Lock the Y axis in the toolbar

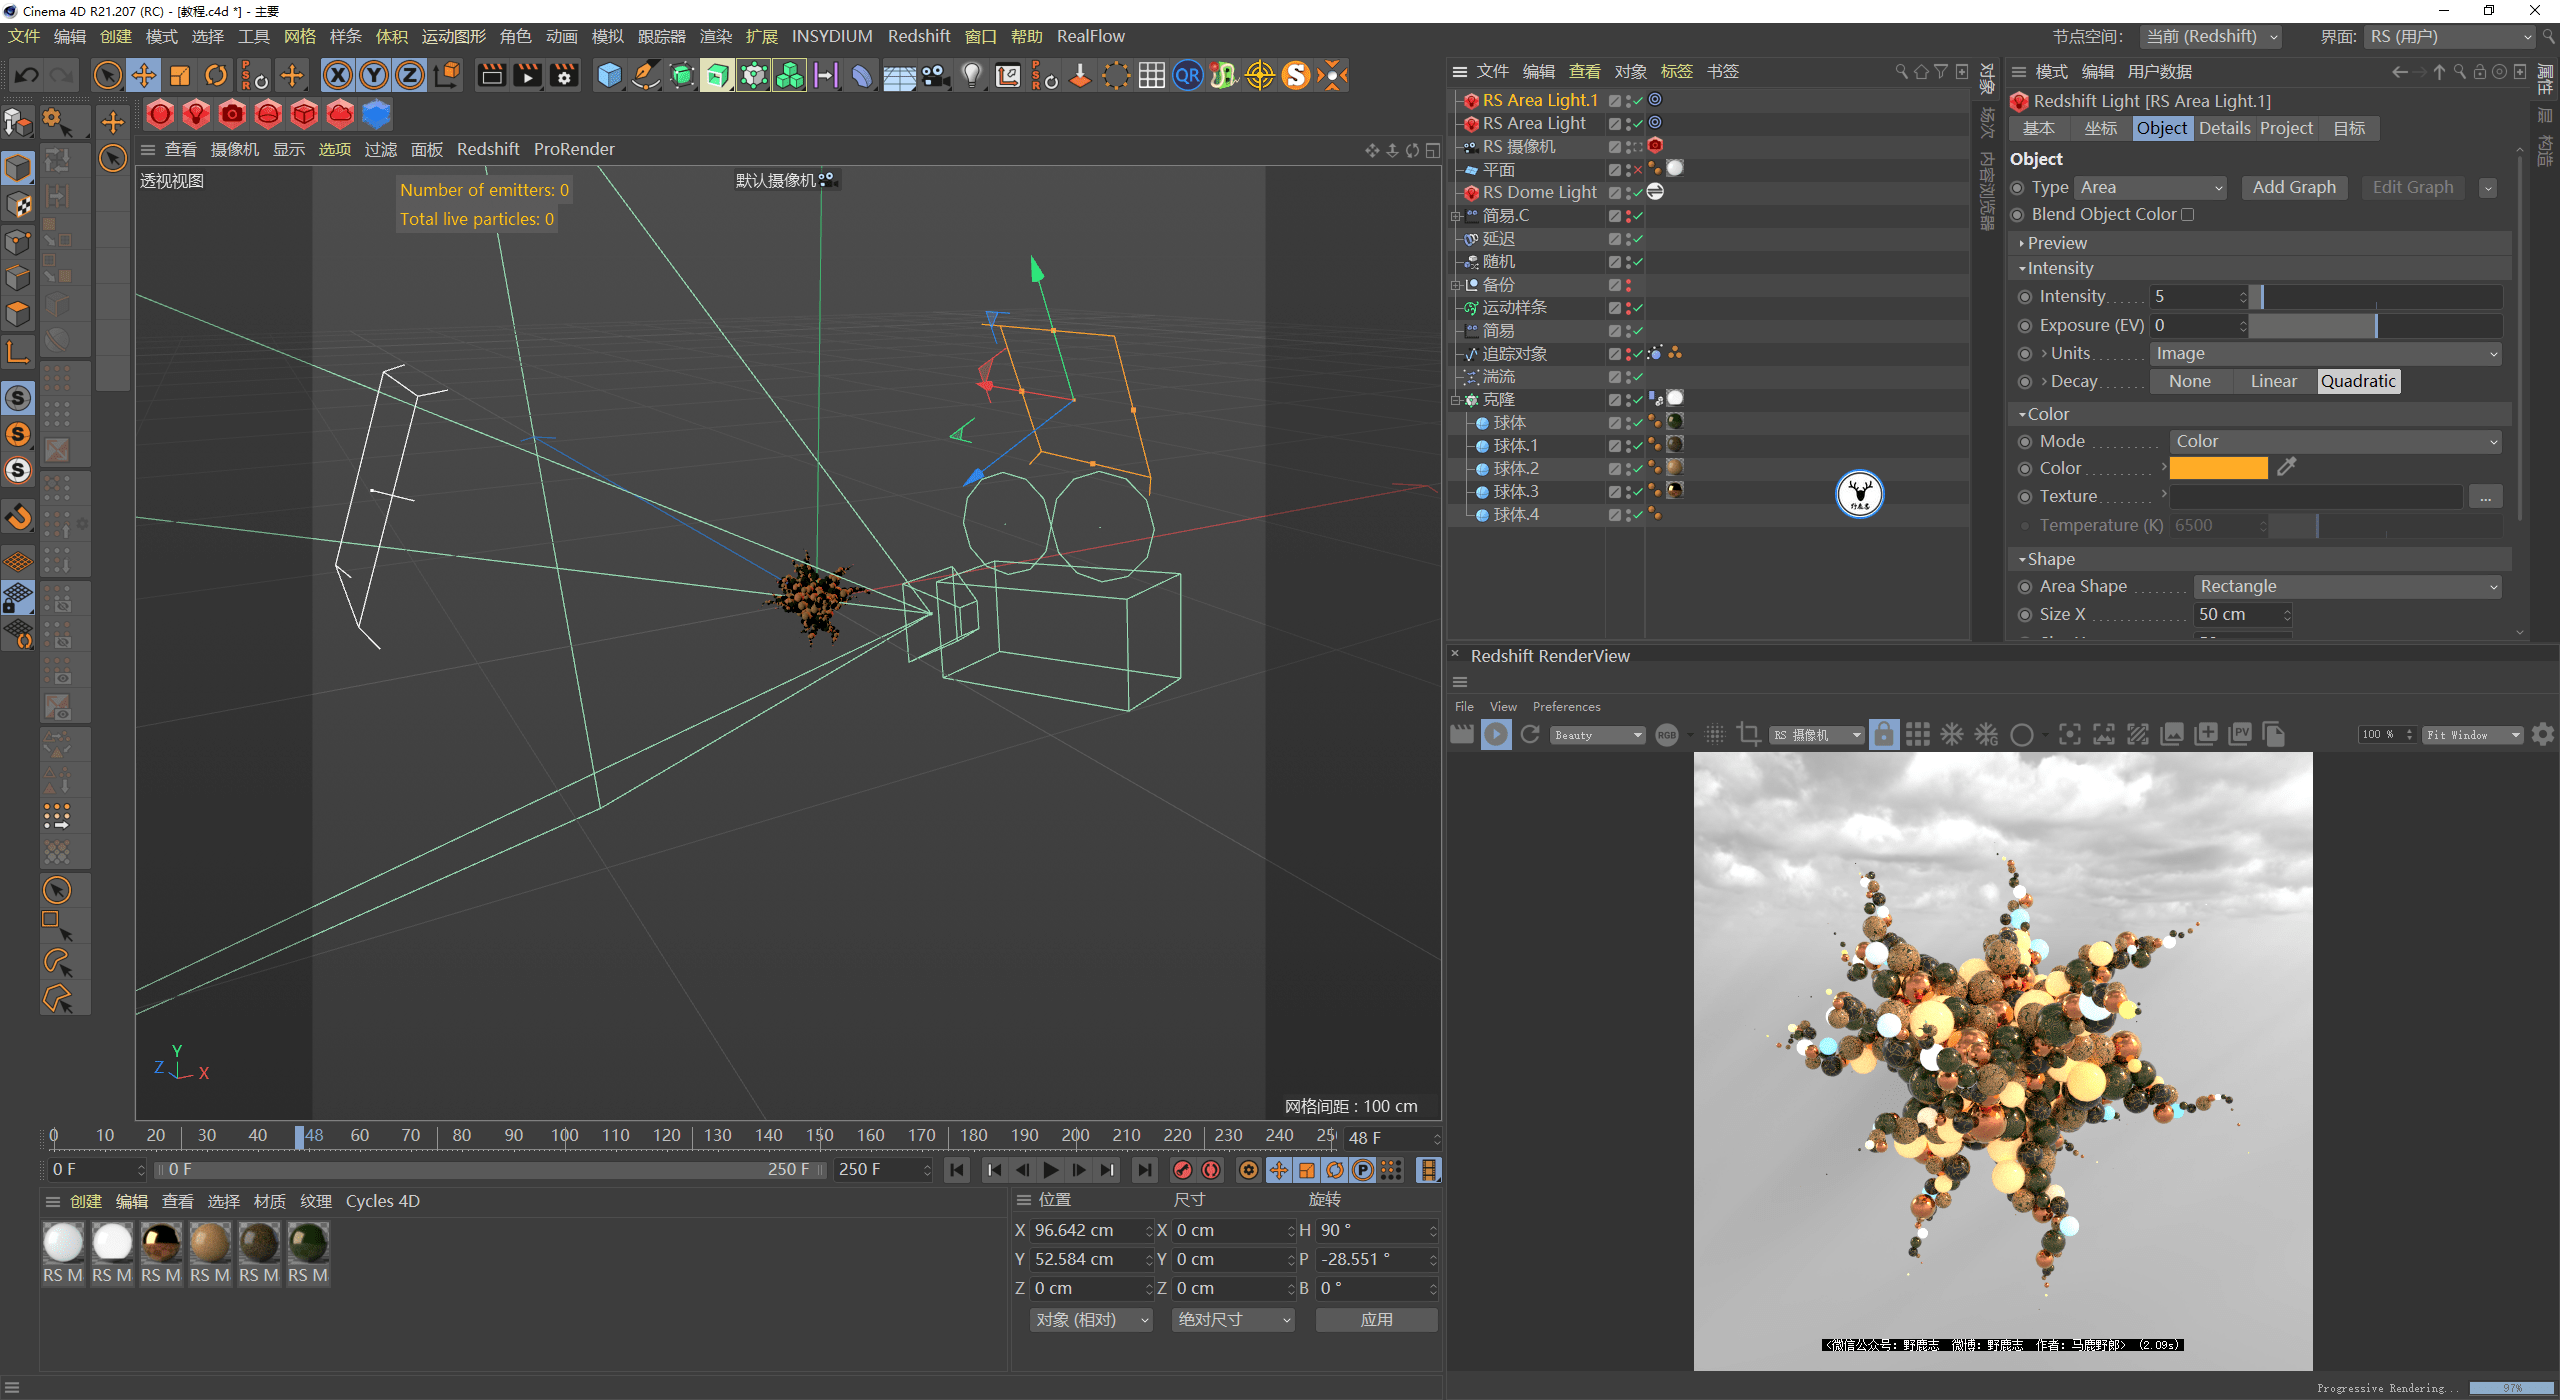tap(374, 74)
